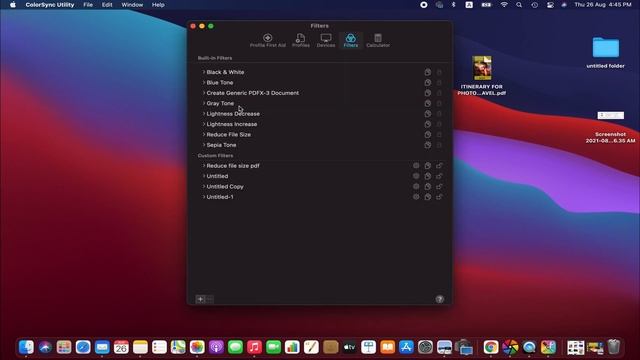This screenshot has width=640, height=360.
Task: Duplicate the Lightness Increase filter
Action: pyautogui.click(x=427, y=124)
